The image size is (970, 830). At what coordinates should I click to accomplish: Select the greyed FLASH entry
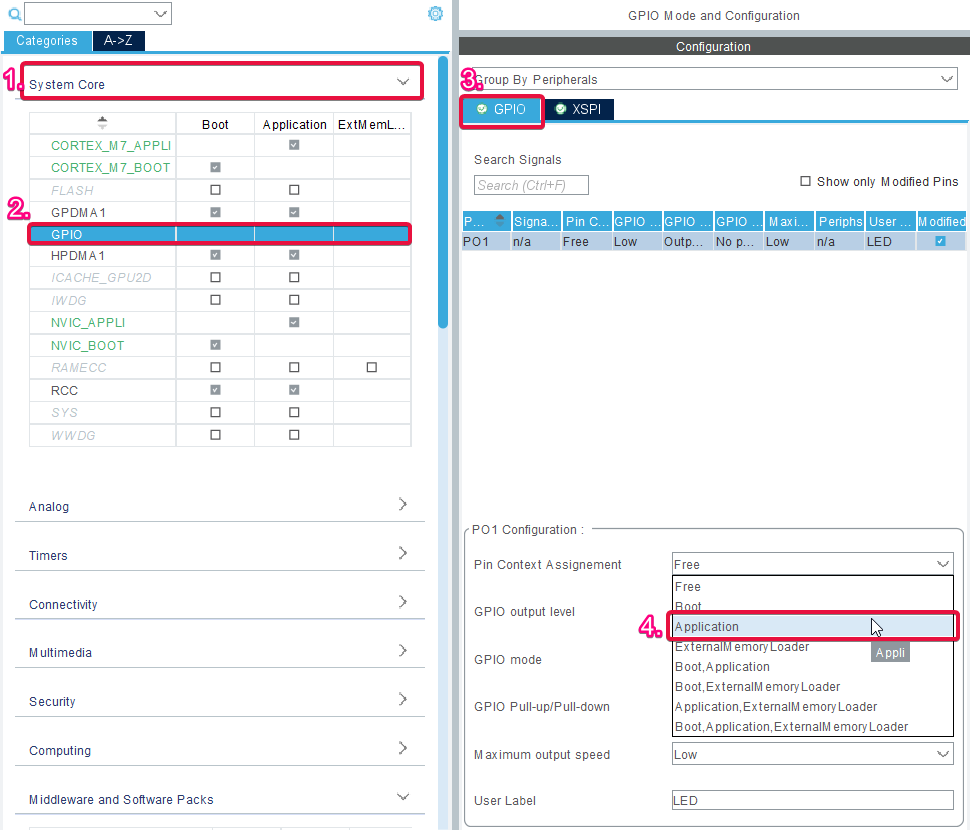tap(72, 190)
